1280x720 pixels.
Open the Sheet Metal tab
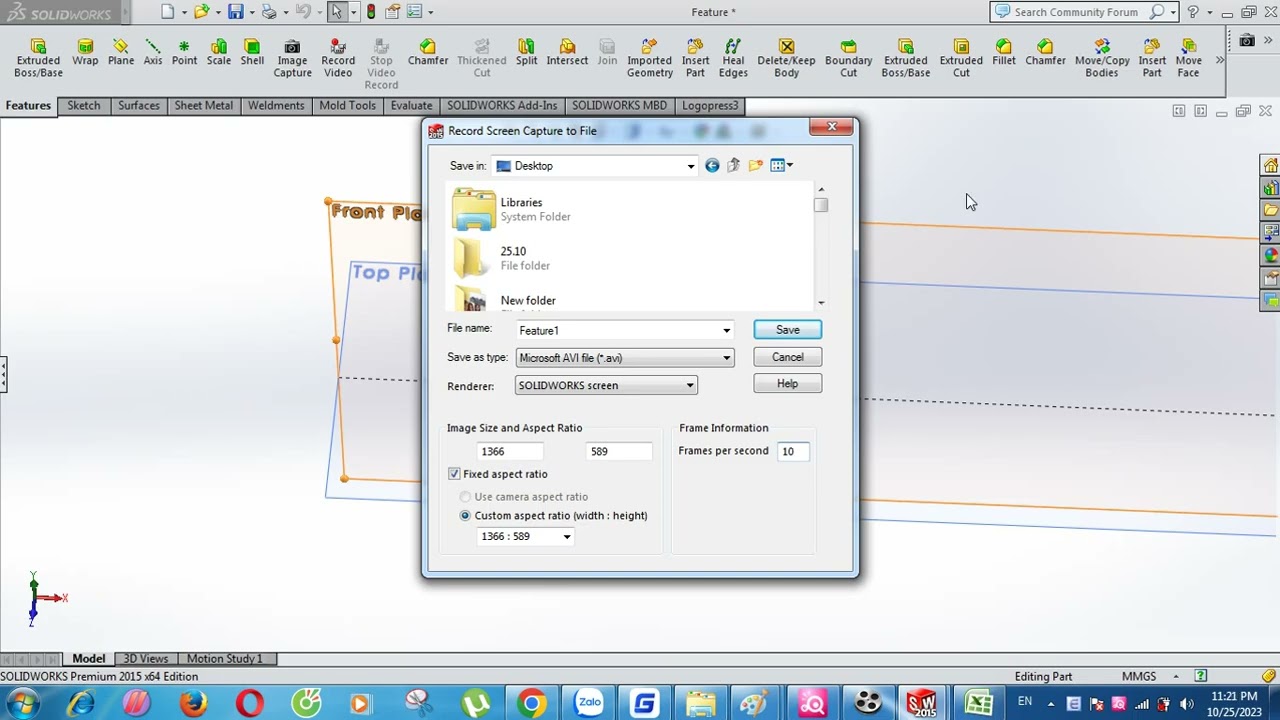pyautogui.click(x=203, y=105)
